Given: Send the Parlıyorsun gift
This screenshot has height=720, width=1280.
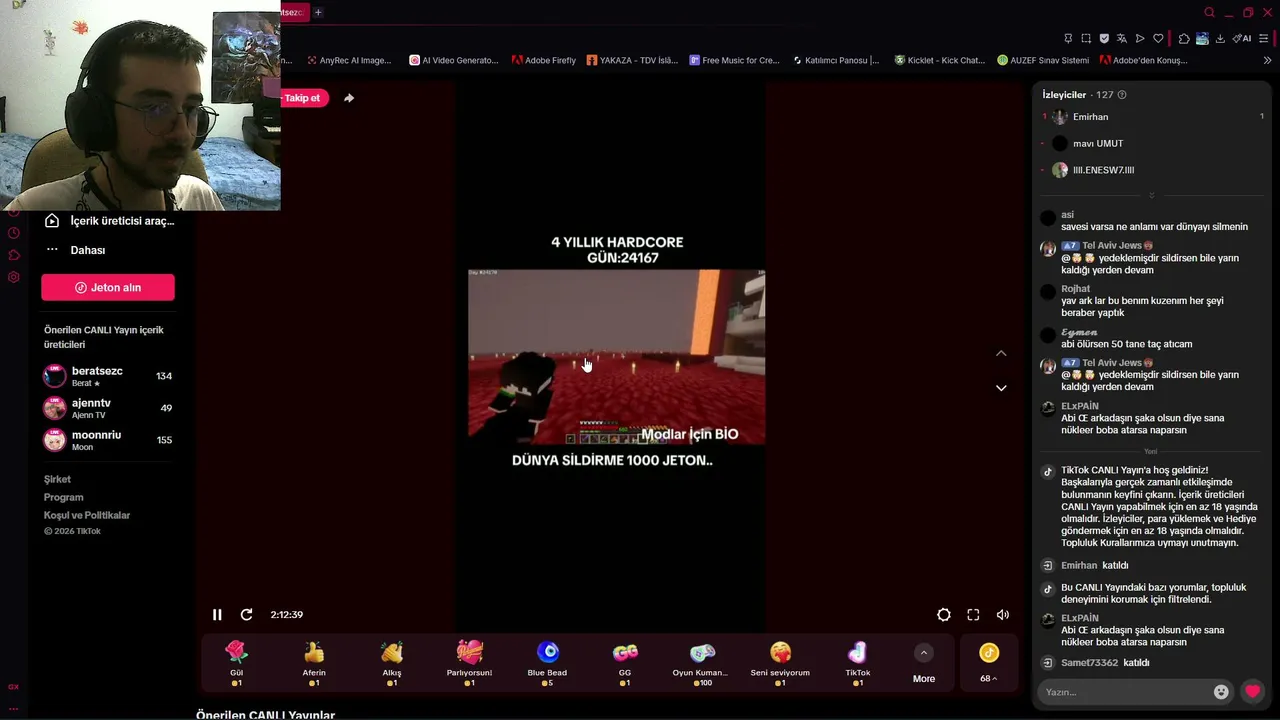Looking at the screenshot, I should pyautogui.click(x=470, y=664).
